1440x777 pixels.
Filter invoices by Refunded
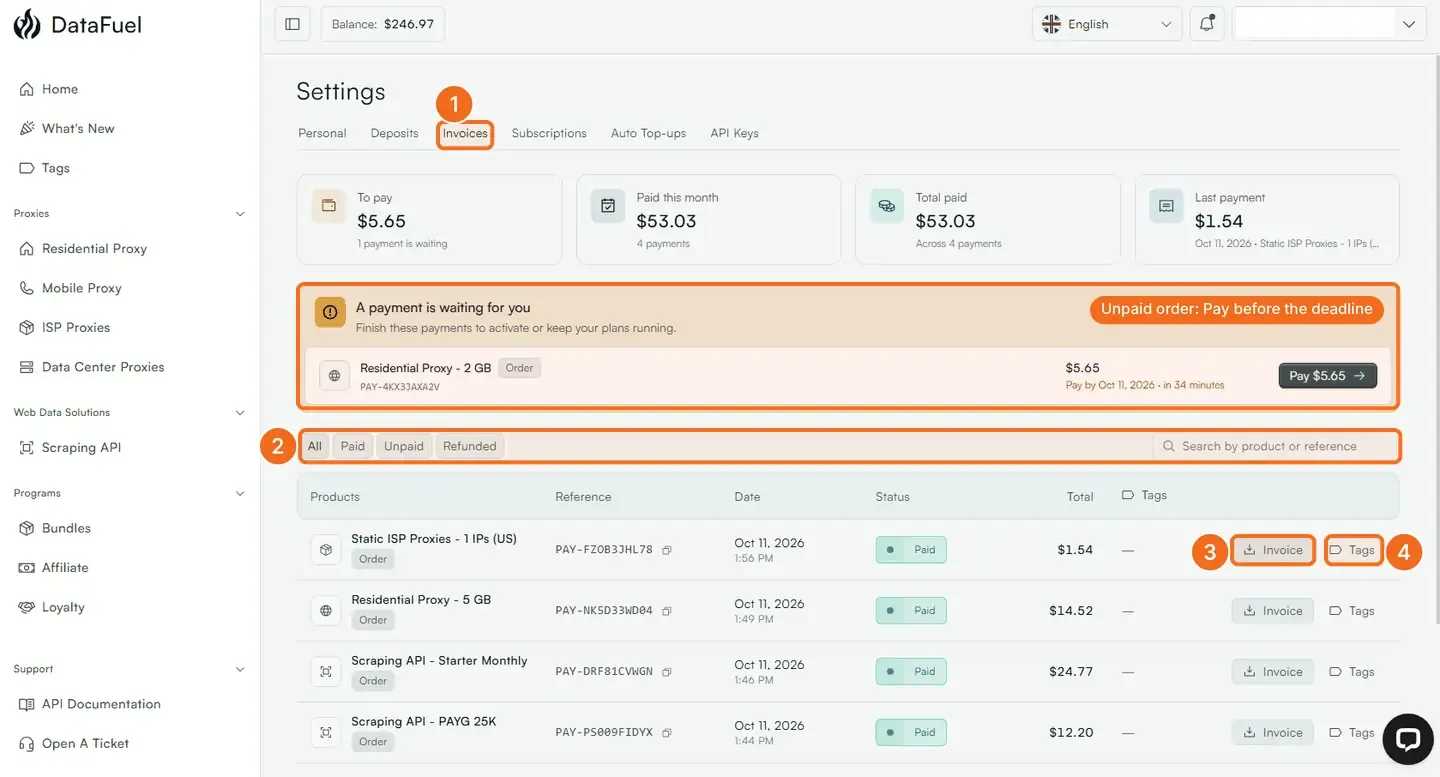[470, 446]
